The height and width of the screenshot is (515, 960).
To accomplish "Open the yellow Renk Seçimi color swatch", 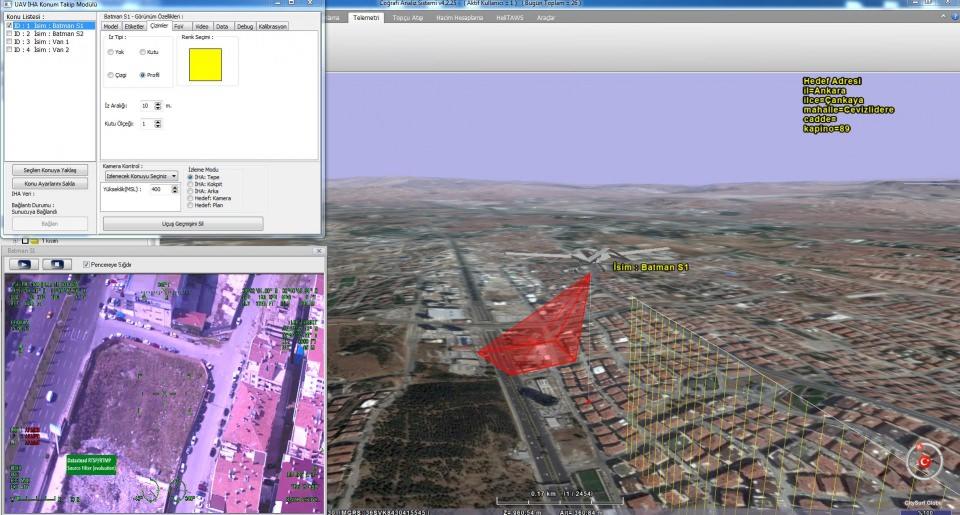I will tap(205, 64).
